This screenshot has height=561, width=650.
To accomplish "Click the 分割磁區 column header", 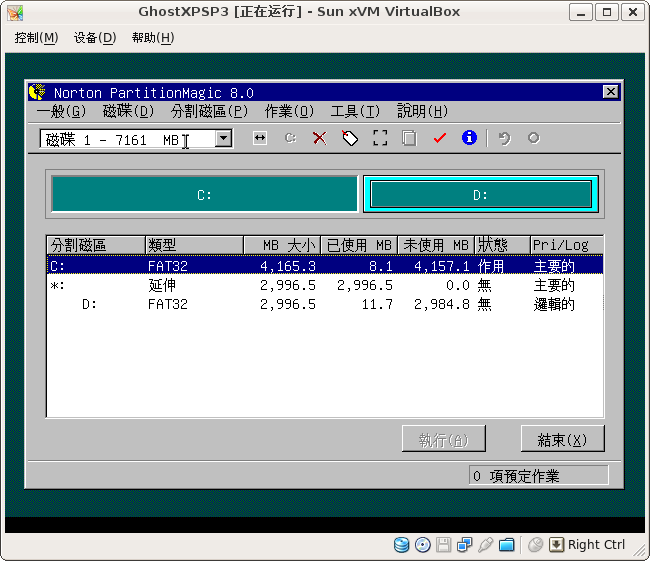I will pos(96,245).
